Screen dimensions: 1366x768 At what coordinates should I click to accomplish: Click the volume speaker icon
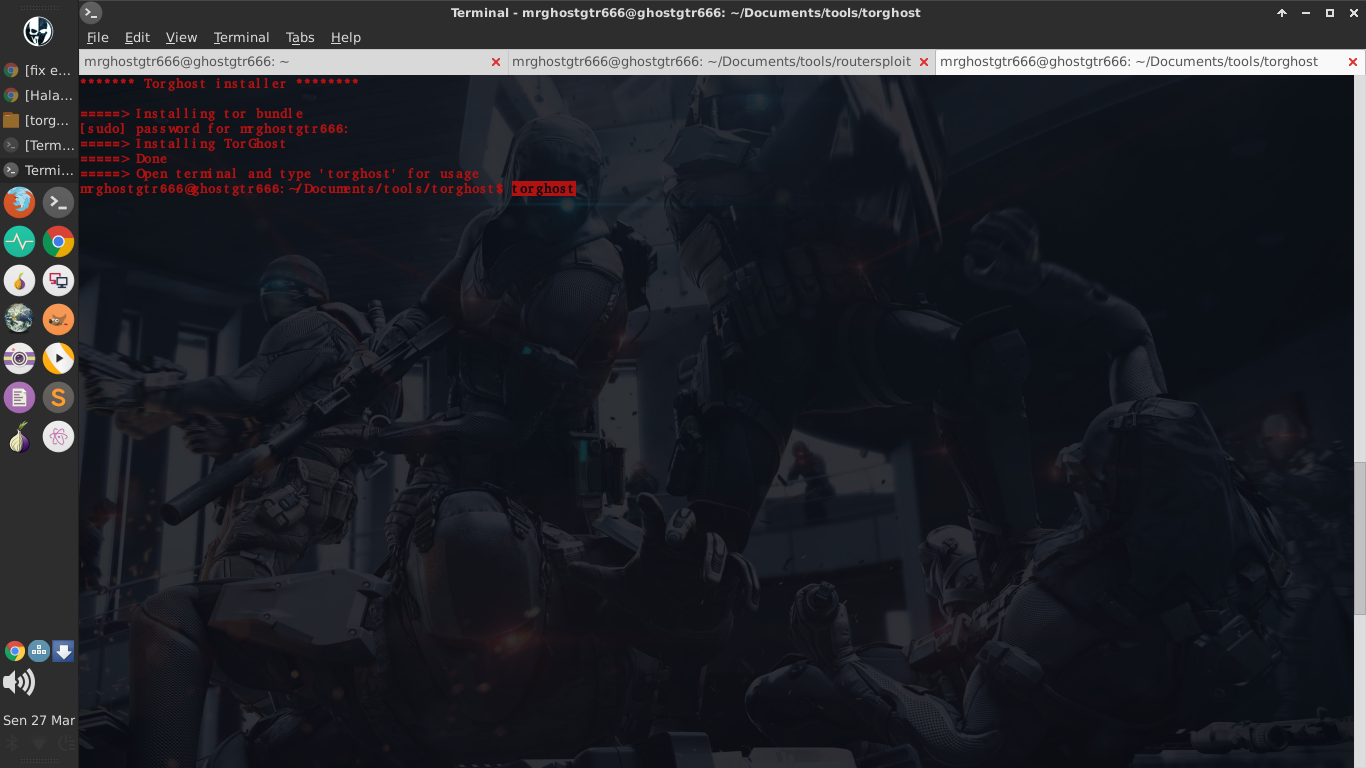pos(19,683)
